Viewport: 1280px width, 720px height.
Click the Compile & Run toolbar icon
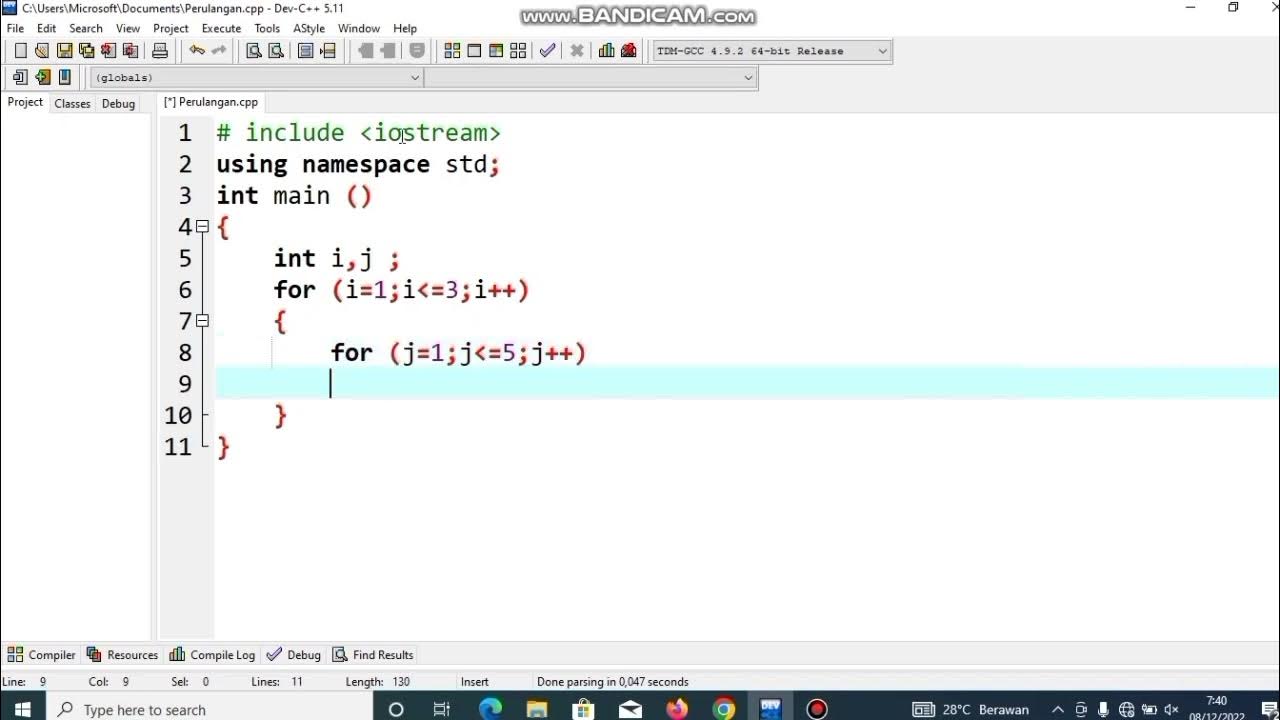(496, 51)
